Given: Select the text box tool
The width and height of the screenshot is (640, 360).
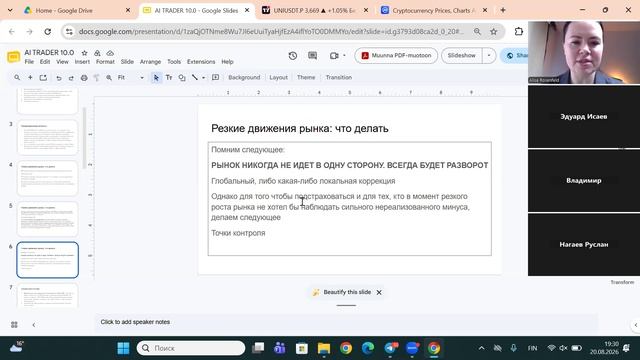Looking at the screenshot, I should tap(169, 78).
